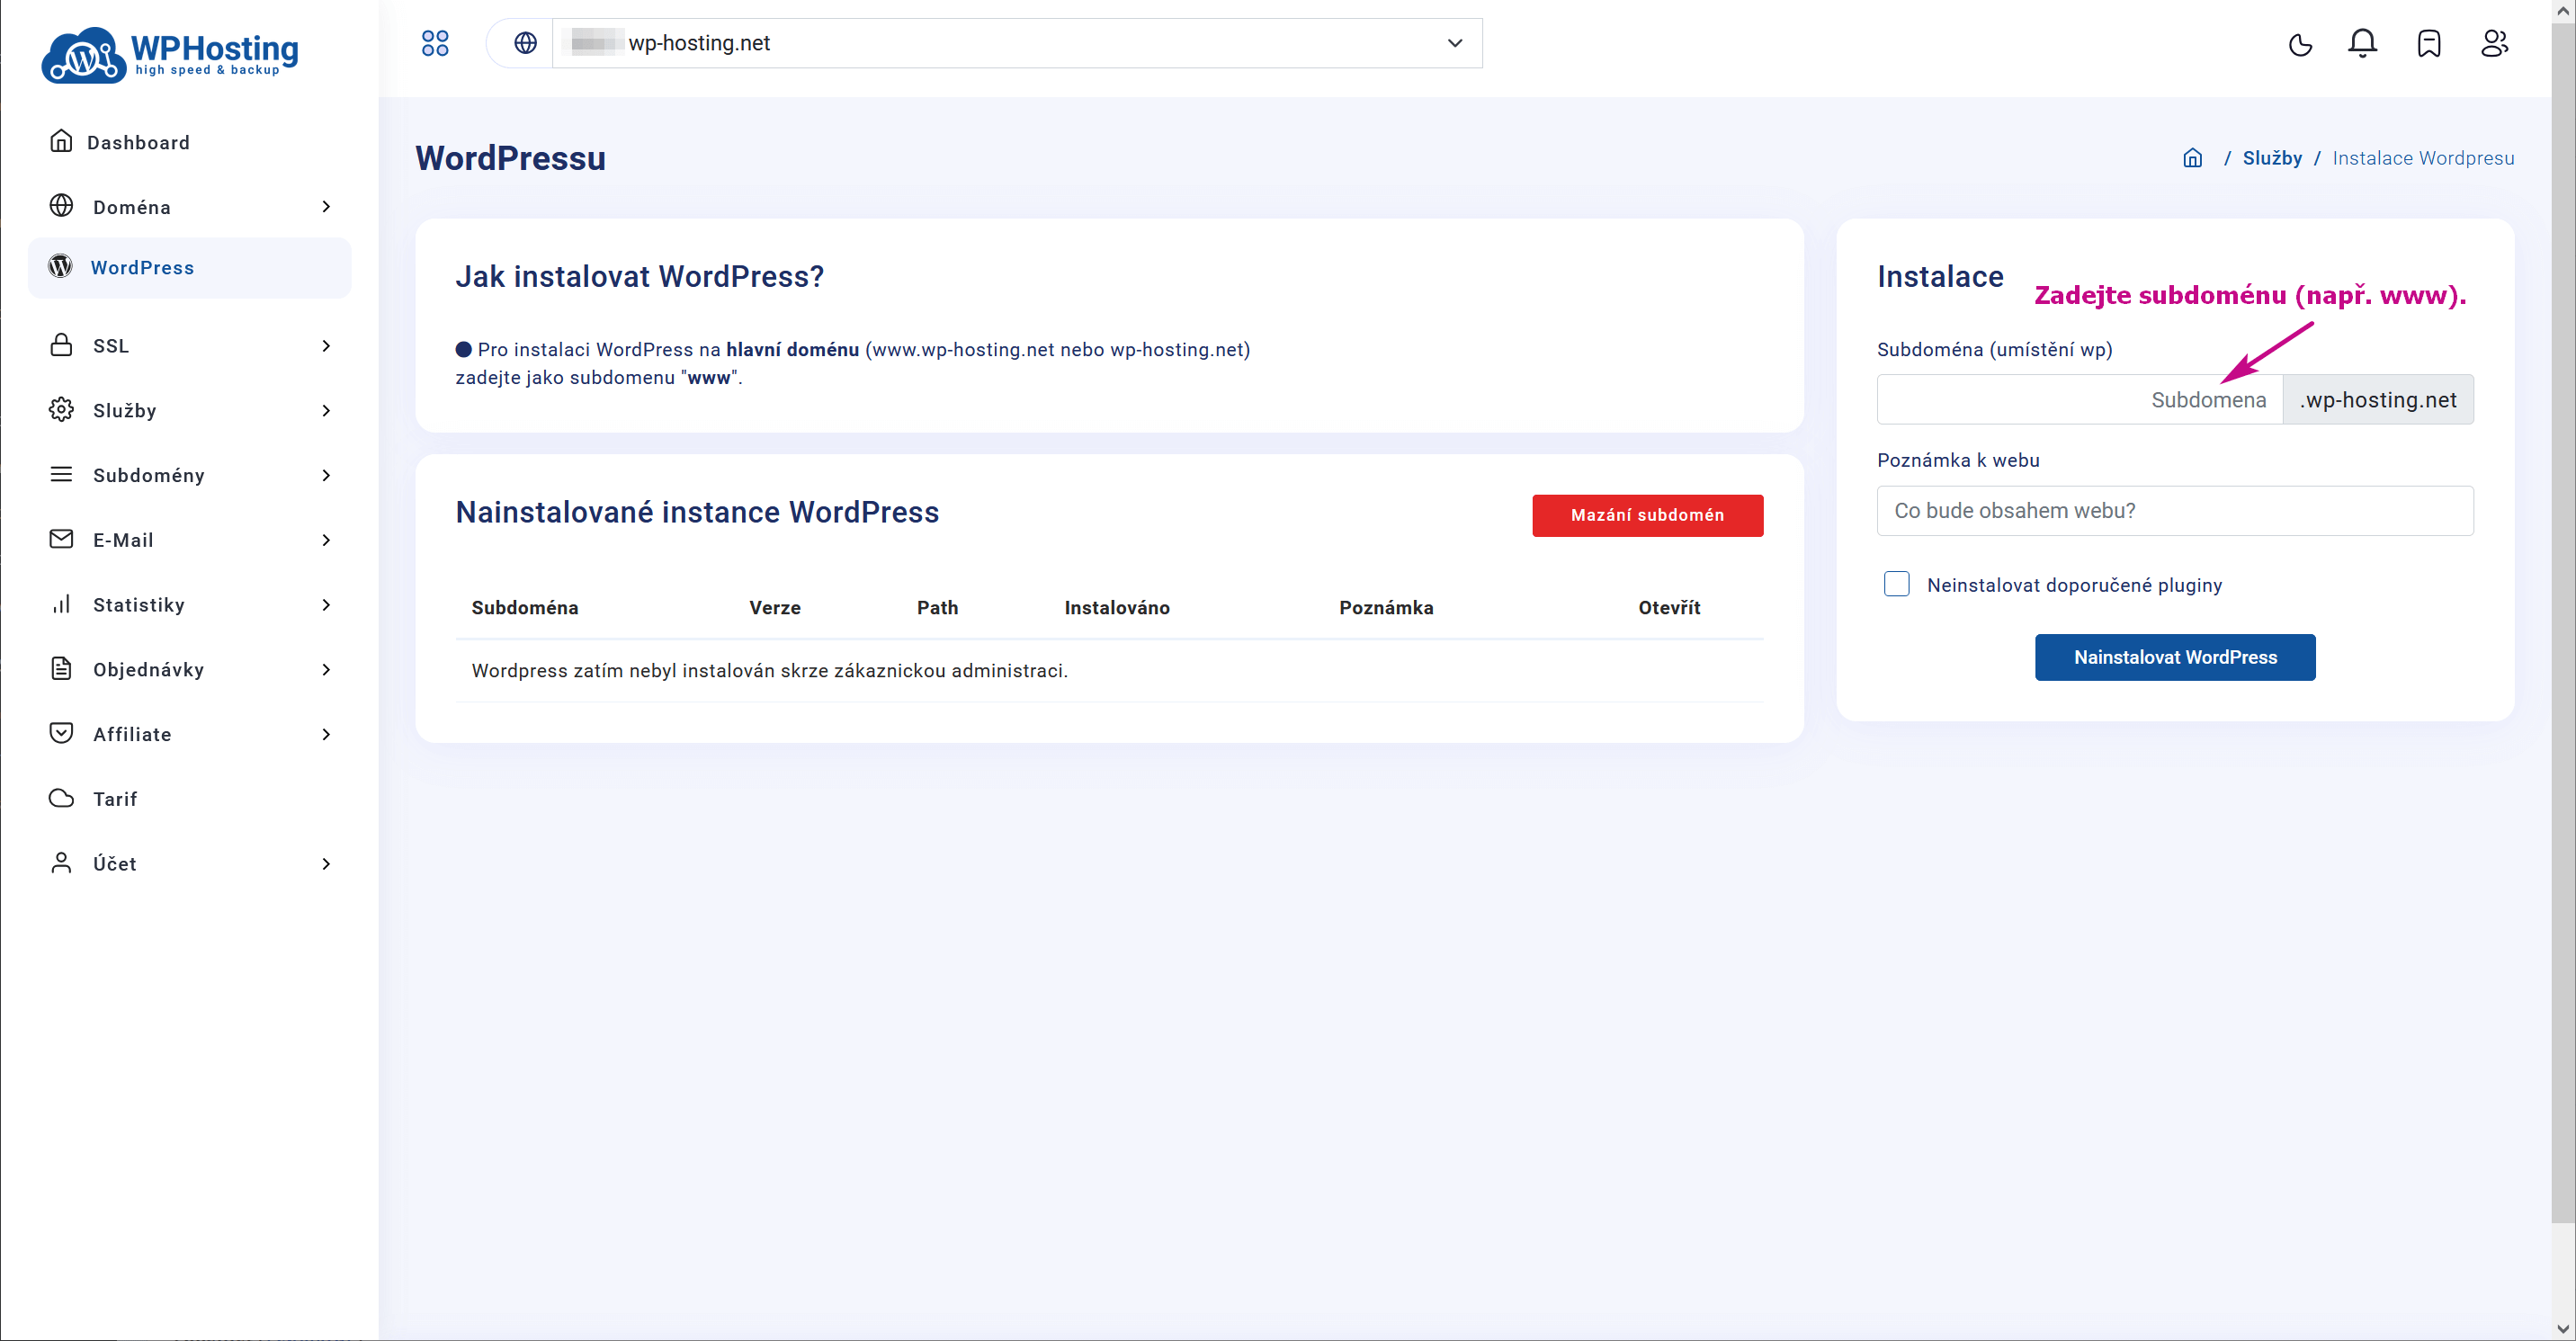
Task: Click the Otevřít column header
Action: 1668,607
